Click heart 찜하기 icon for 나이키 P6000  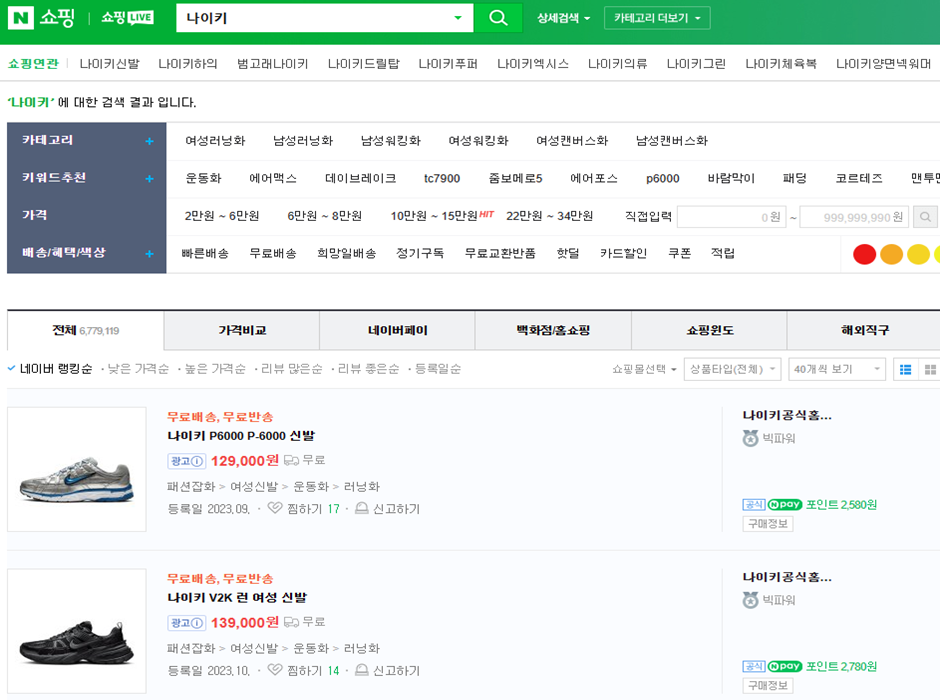pyautogui.click(x=275, y=508)
